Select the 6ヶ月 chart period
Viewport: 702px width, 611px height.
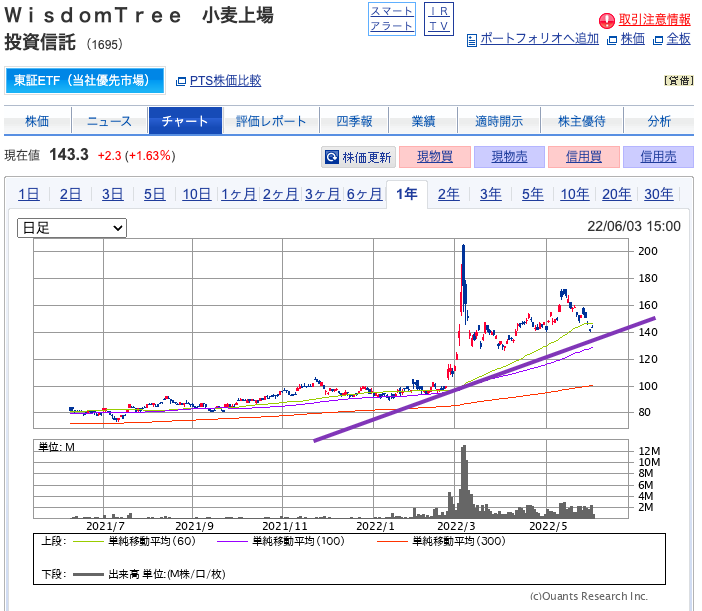pyautogui.click(x=364, y=194)
